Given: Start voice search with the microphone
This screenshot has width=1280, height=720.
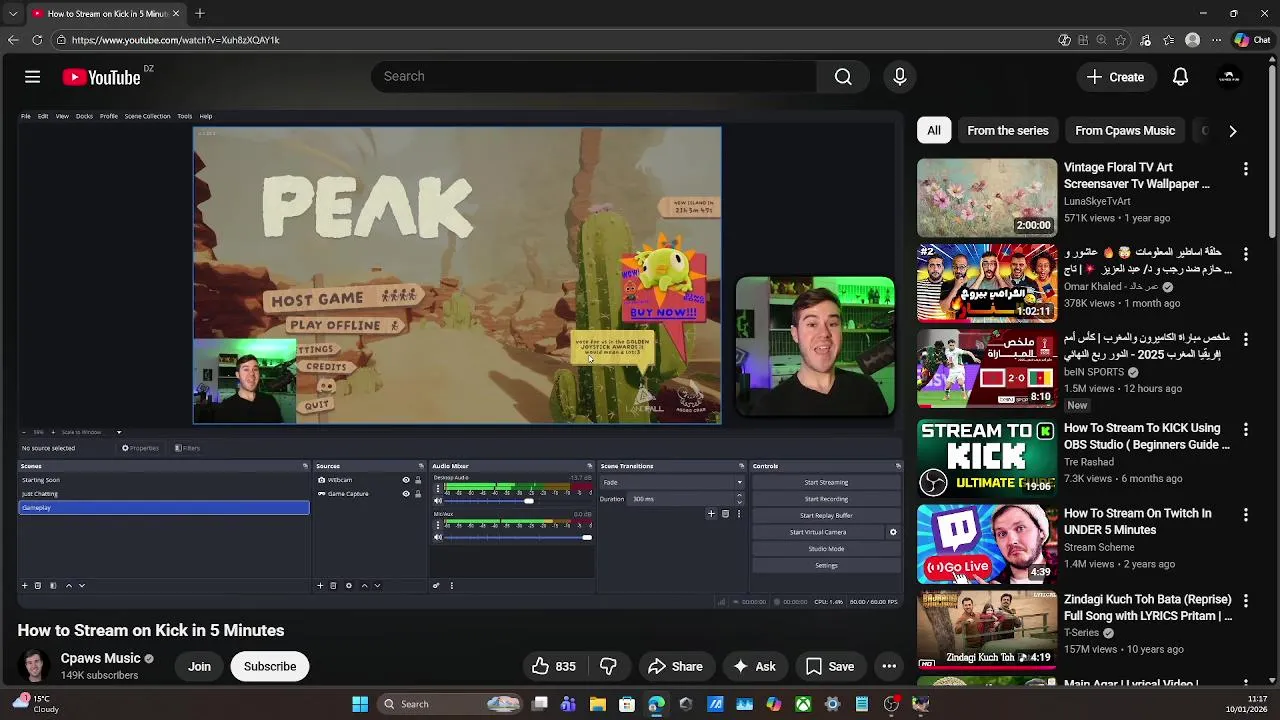Looking at the screenshot, I should (x=899, y=77).
